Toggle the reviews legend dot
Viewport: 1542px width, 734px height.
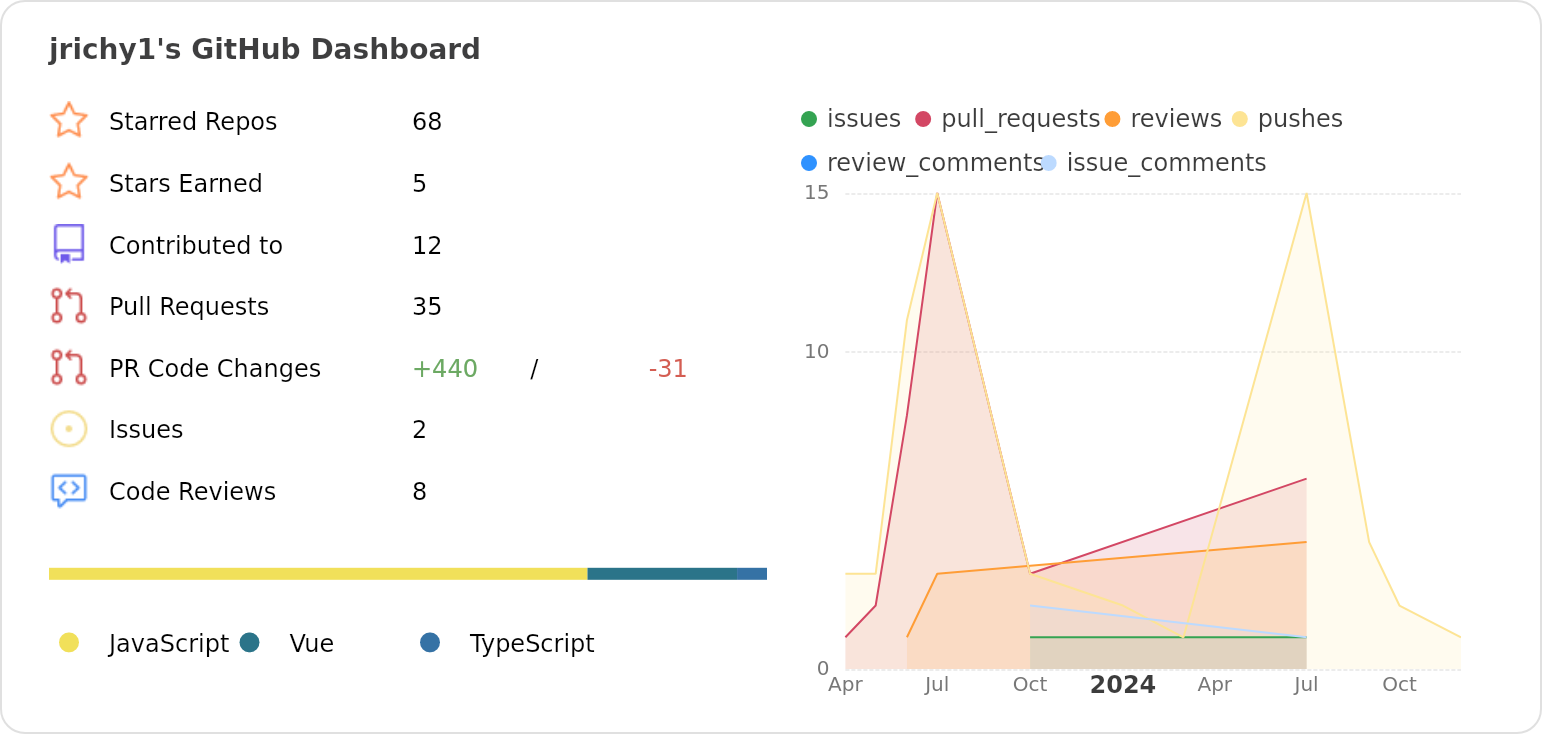click(x=1112, y=119)
